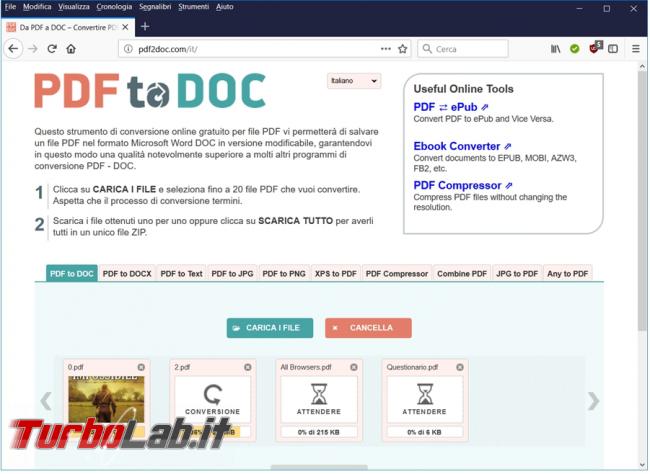Close the Da PDF a DOC tab
Image resolution: width=650 pixels, height=474 pixels.
(125, 27)
